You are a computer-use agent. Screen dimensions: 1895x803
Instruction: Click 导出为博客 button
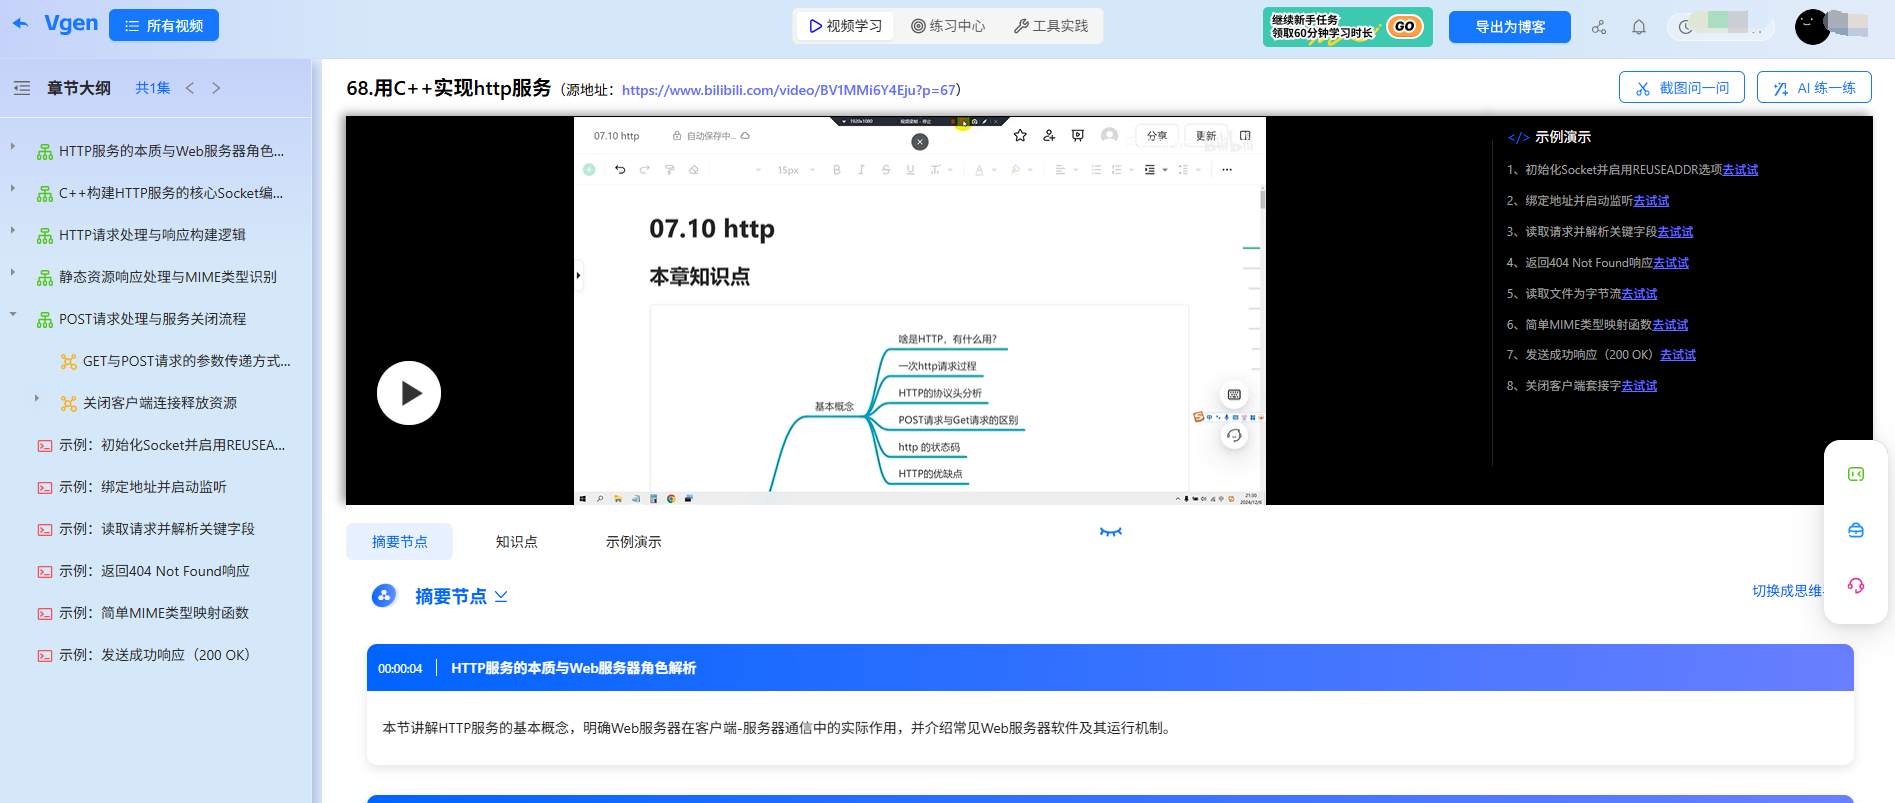(1510, 27)
